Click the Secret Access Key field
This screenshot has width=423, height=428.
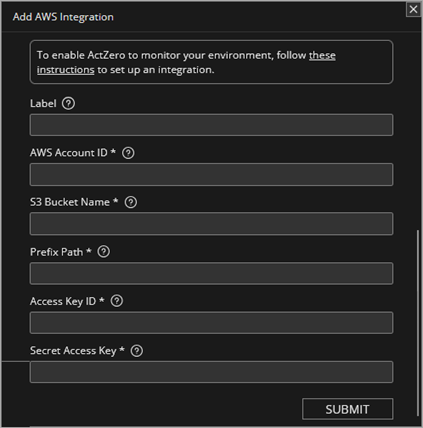pyautogui.click(x=211, y=372)
